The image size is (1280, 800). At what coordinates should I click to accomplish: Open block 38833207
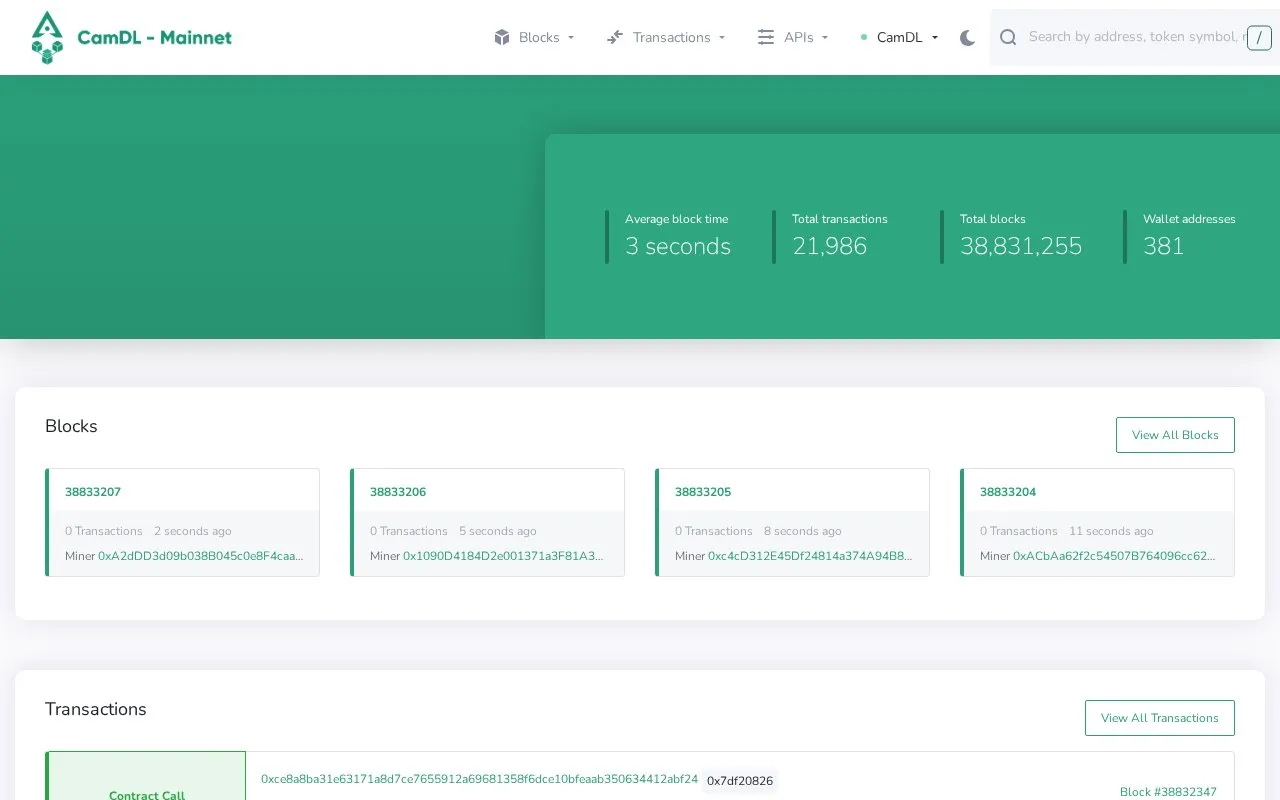[x=93, y=492]
